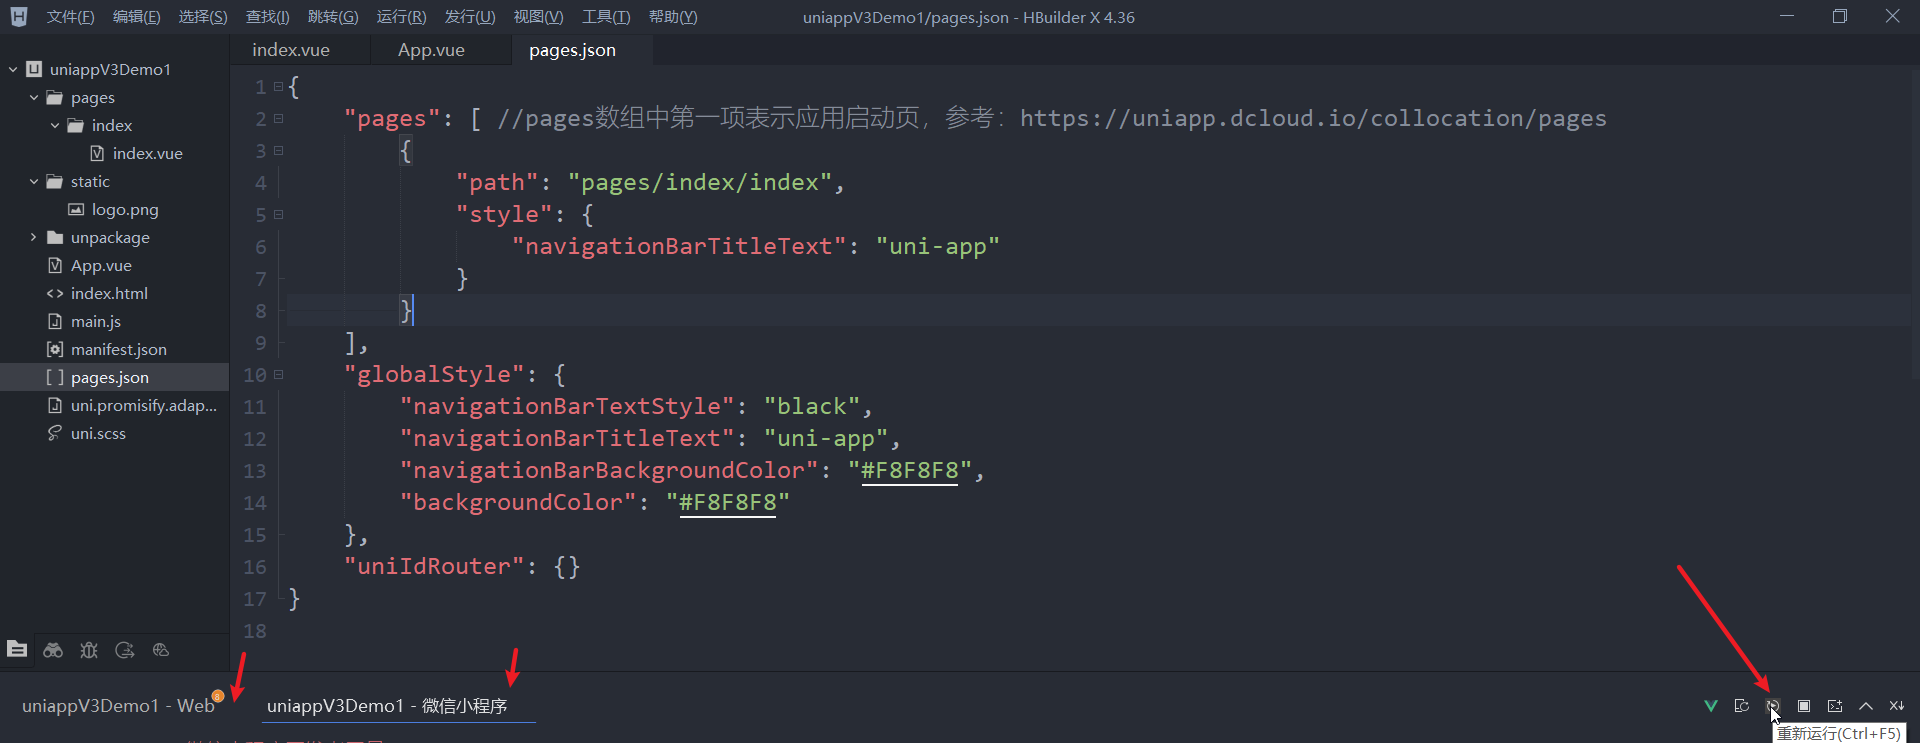Click the gear icon next to manifest.json
The height and width of the screenshot is (743, 1920).
coord(55,349)
